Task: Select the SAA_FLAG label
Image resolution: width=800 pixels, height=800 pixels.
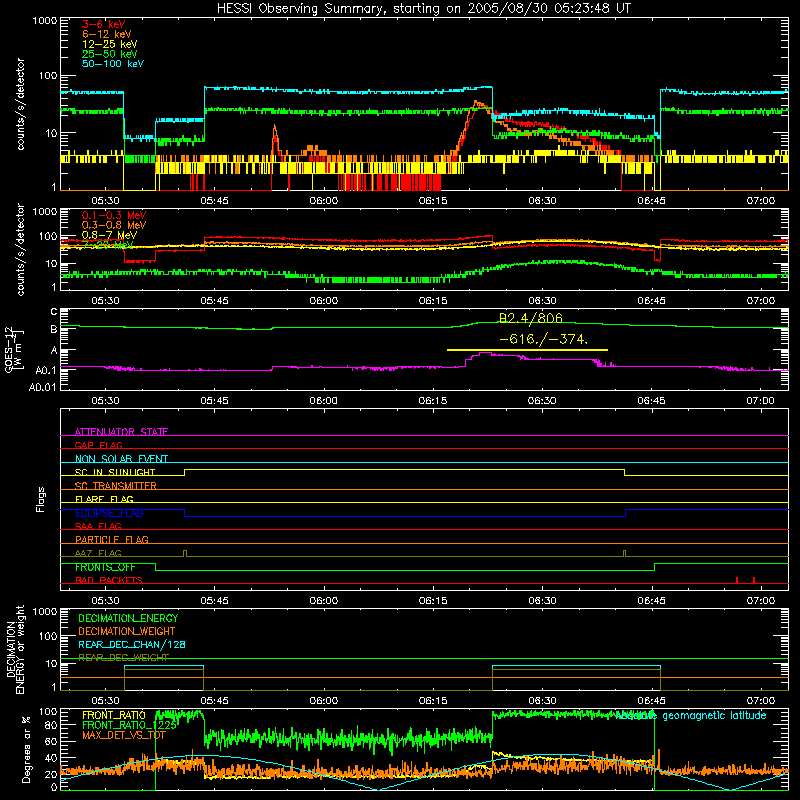Action: 98,526
